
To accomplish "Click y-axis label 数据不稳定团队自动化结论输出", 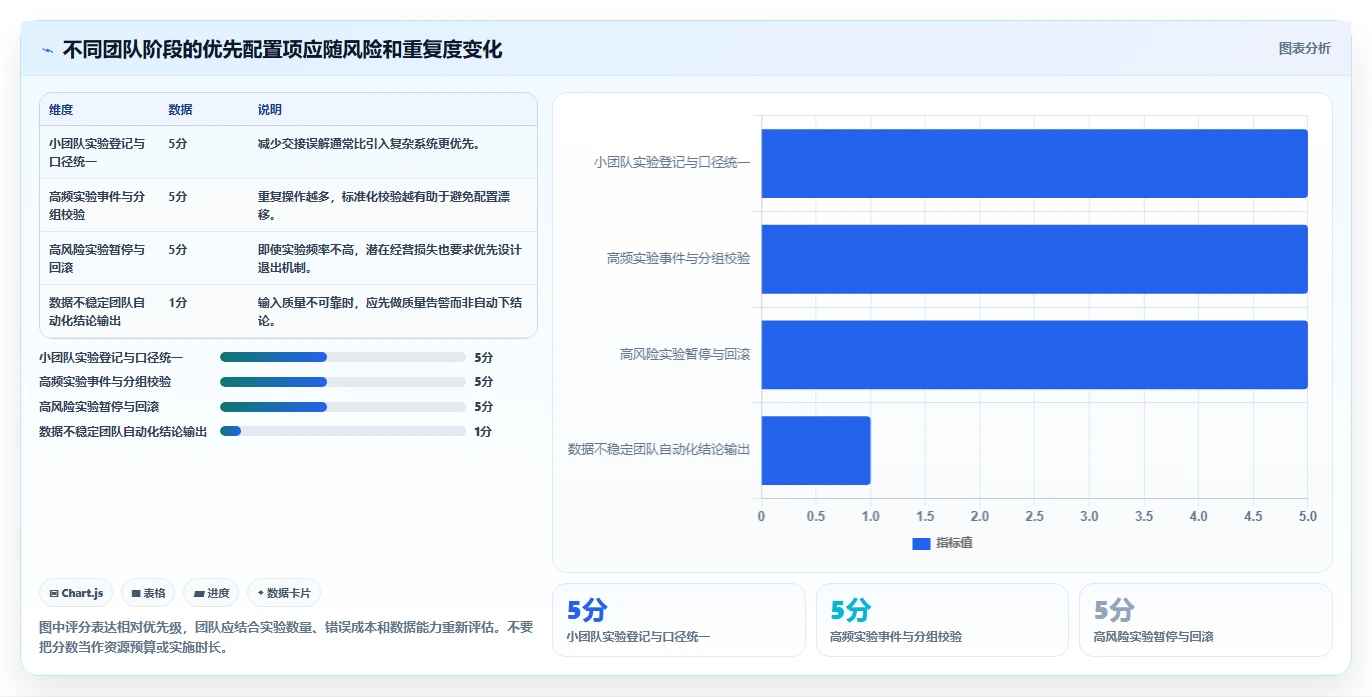I will [659, 450].
